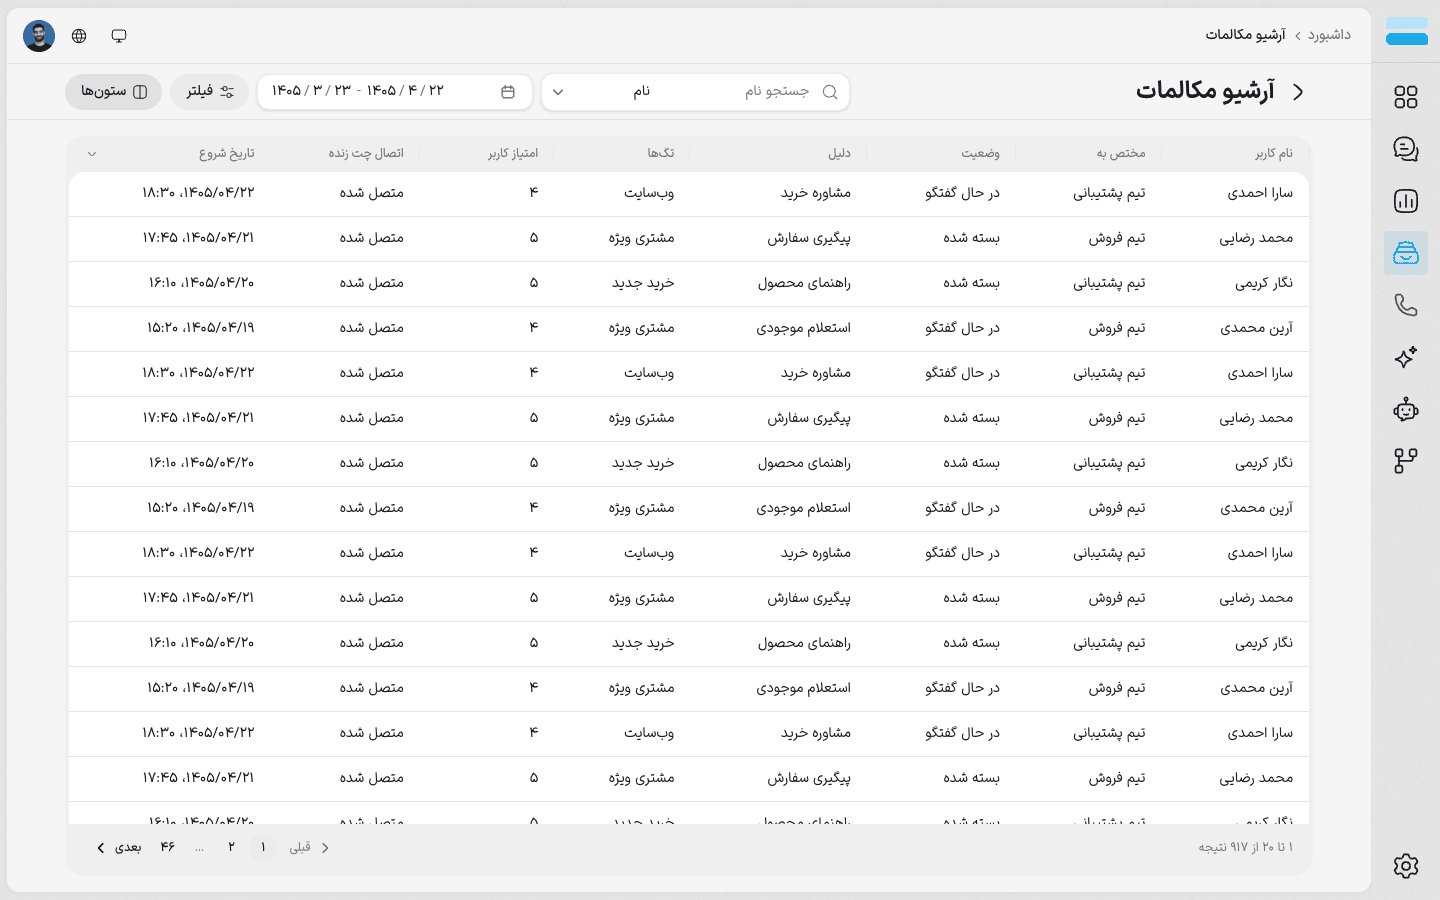Expand the chevron in table header

92,154
